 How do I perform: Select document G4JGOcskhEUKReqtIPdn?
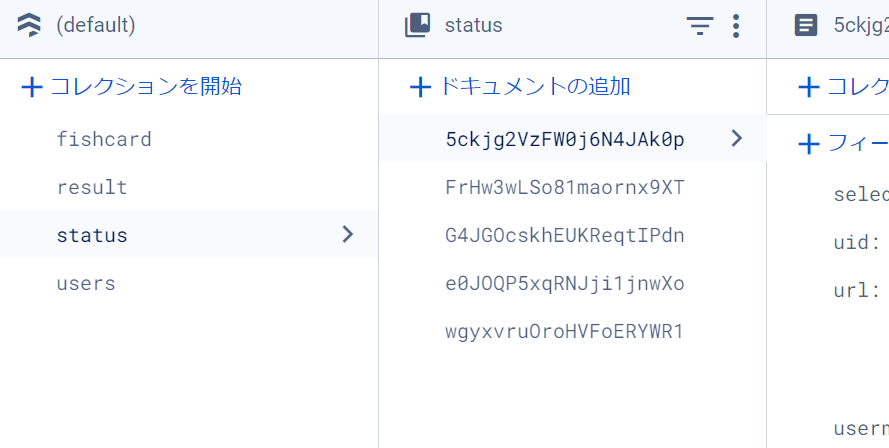pyautogui.click(x=565, y=235)
